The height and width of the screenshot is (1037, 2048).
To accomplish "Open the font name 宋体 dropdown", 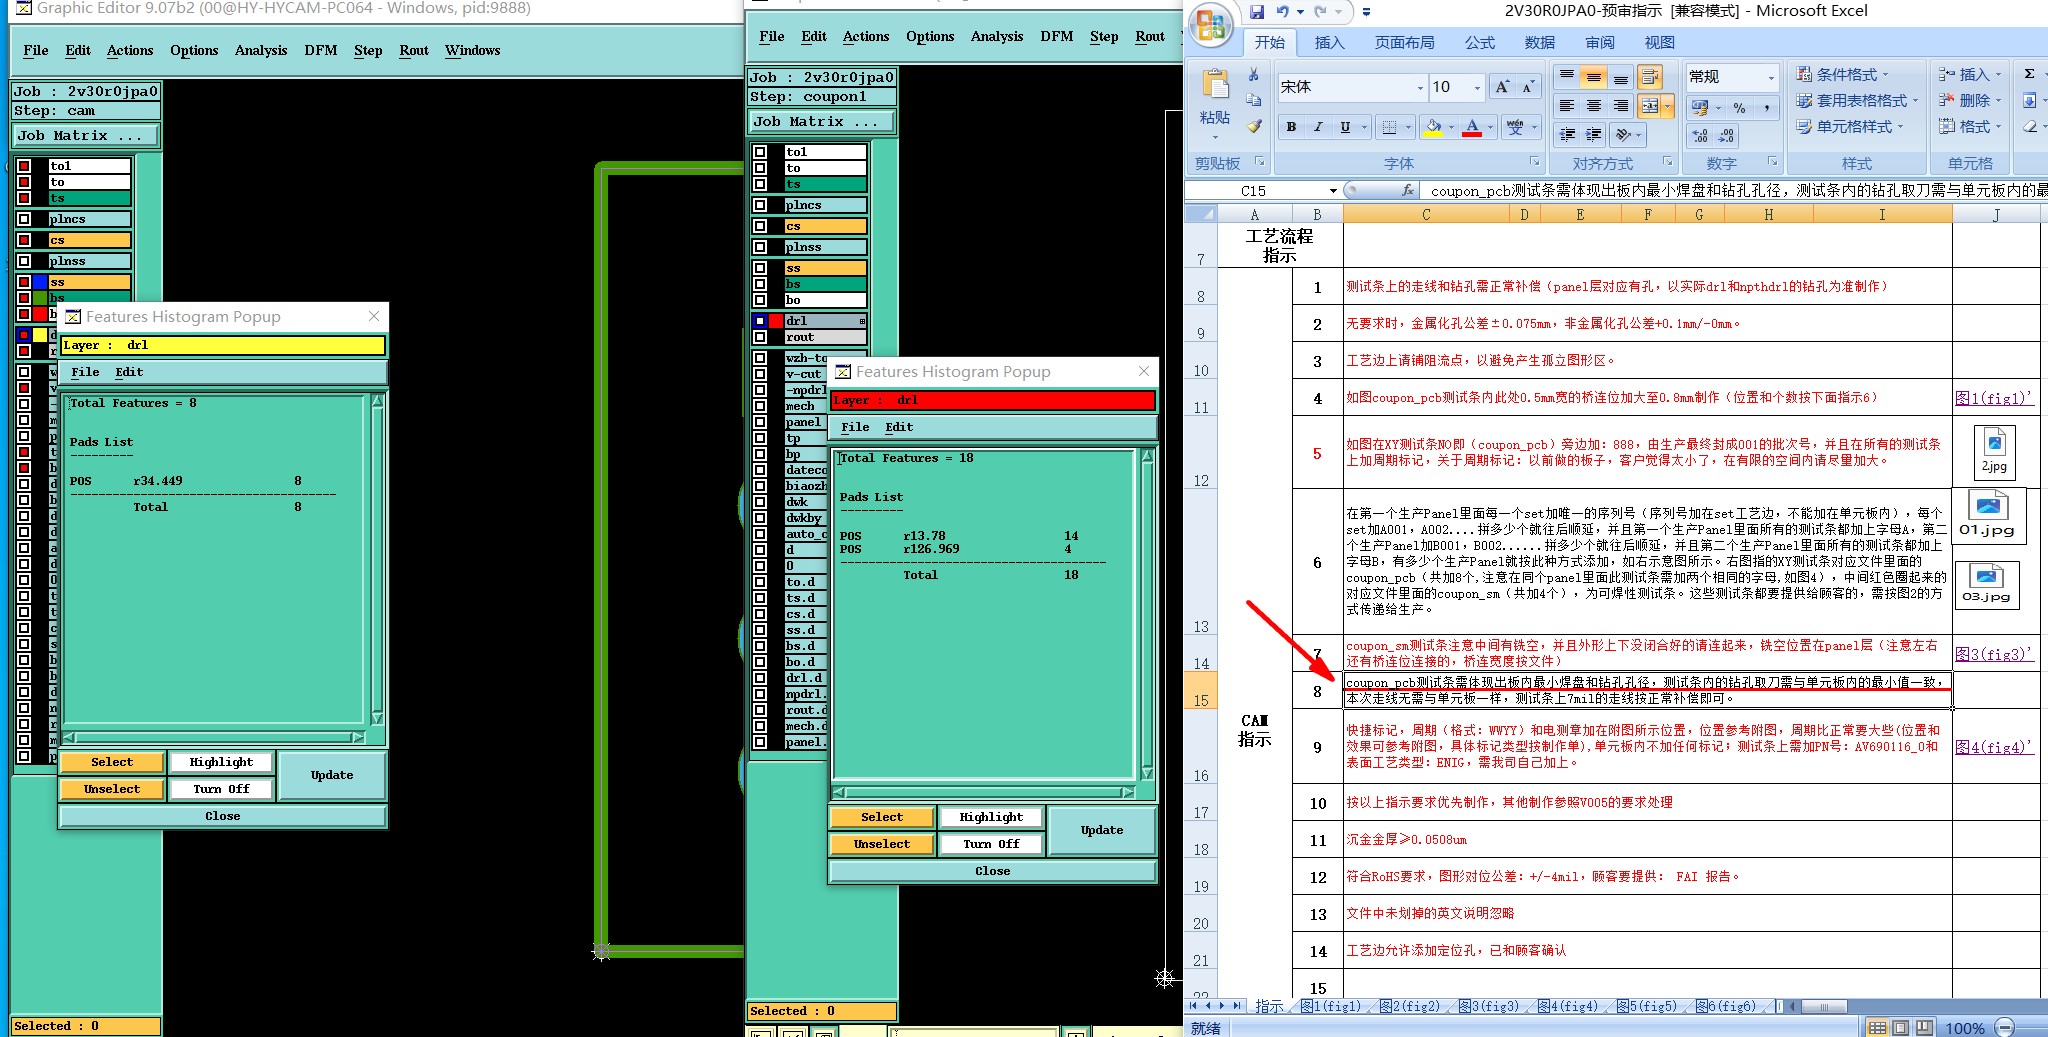I will [1420, 88].
